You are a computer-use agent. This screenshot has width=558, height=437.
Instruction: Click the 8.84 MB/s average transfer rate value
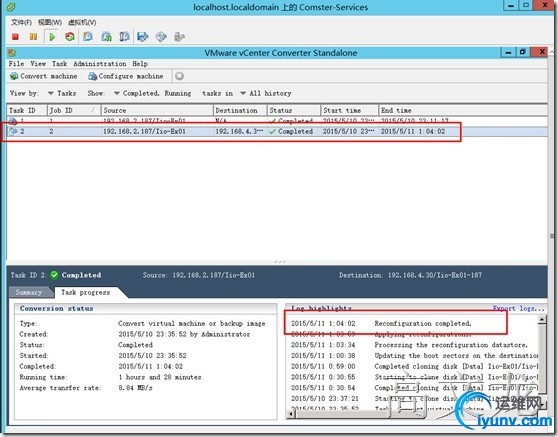click(135, 388)
